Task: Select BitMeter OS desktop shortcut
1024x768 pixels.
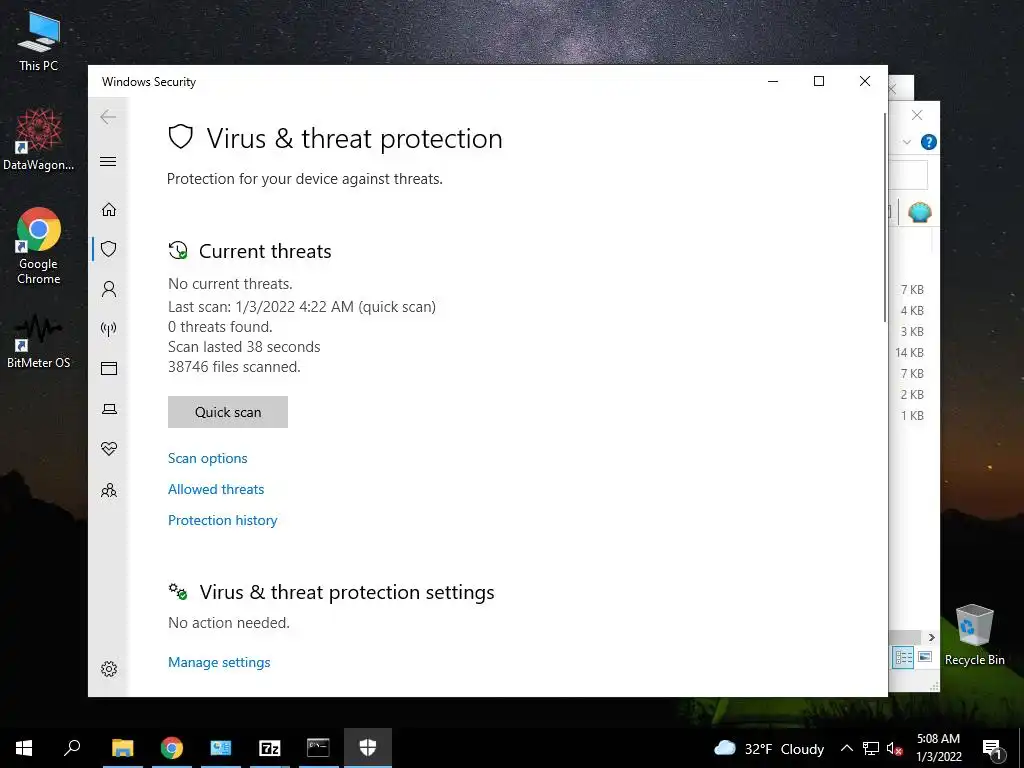Action: [39, 342]
